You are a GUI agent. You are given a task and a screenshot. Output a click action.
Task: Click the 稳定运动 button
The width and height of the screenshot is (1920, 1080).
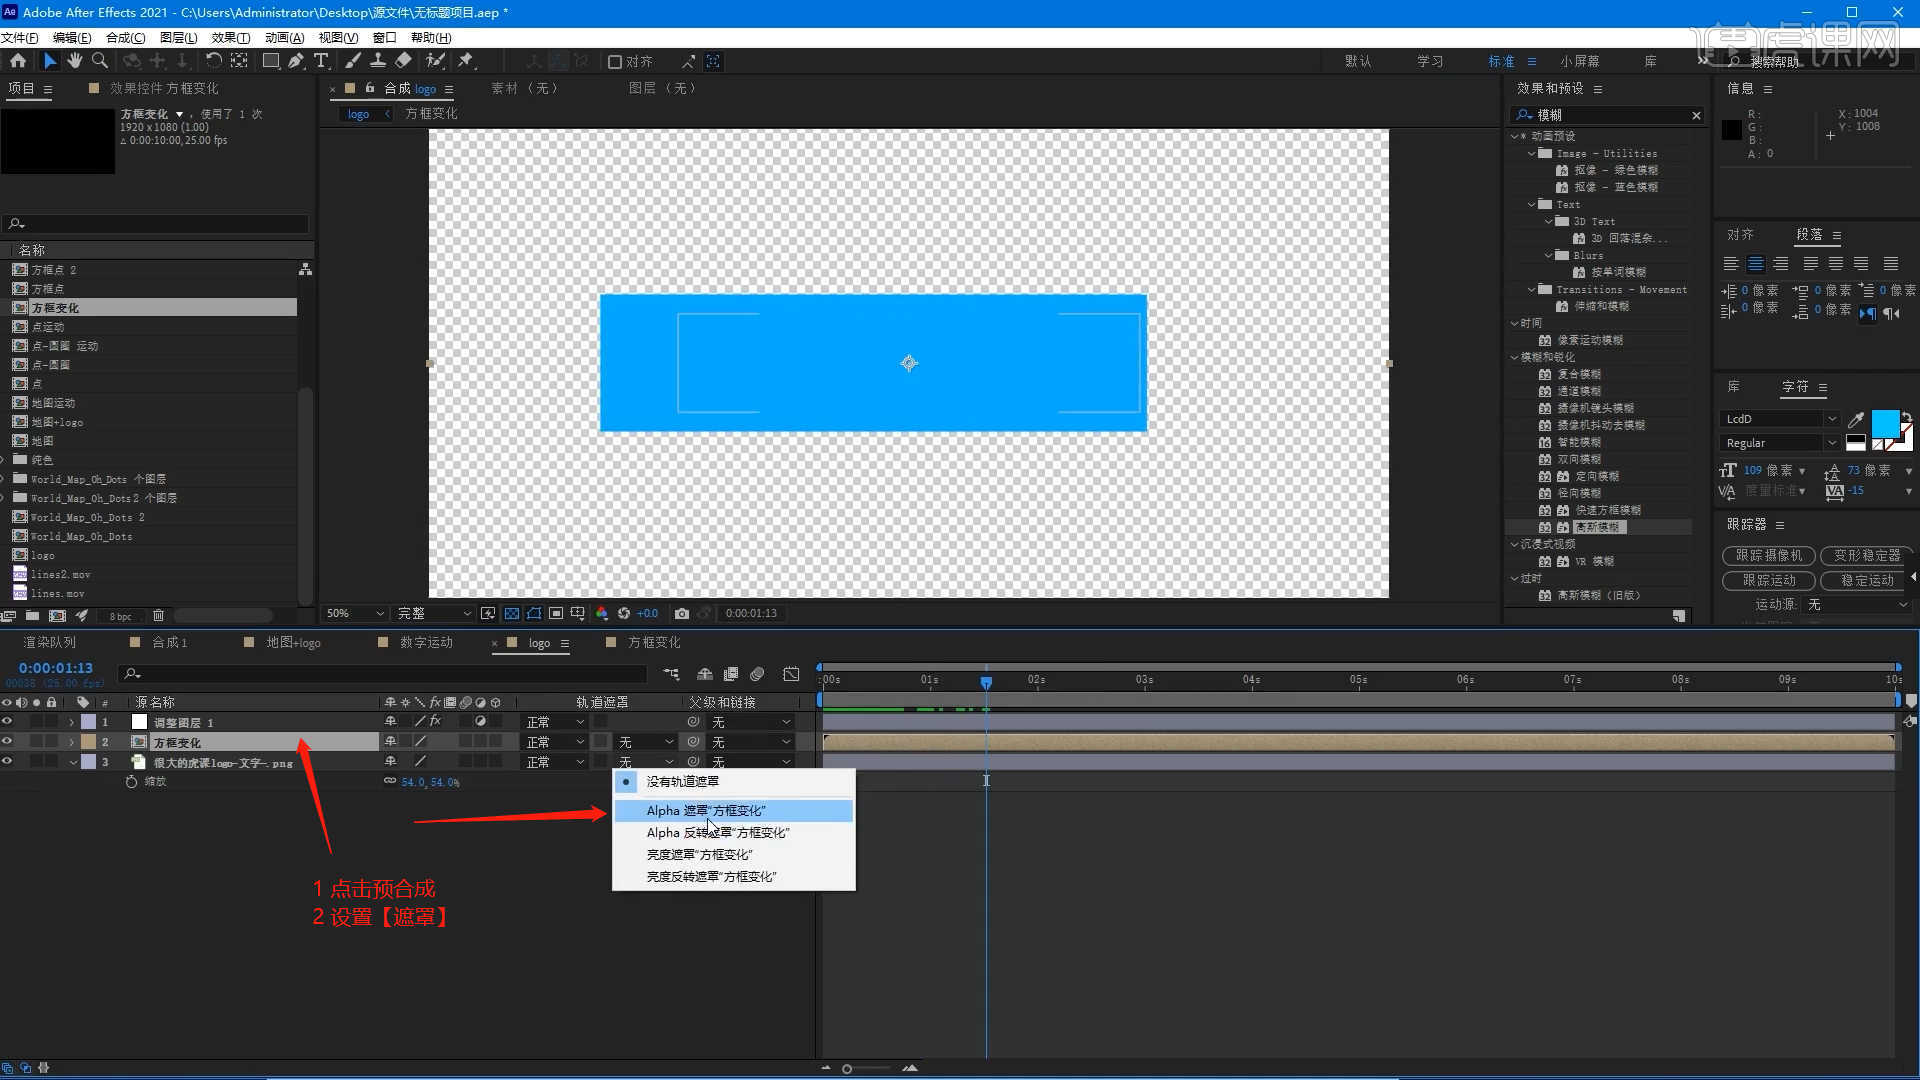[1867, 580]
